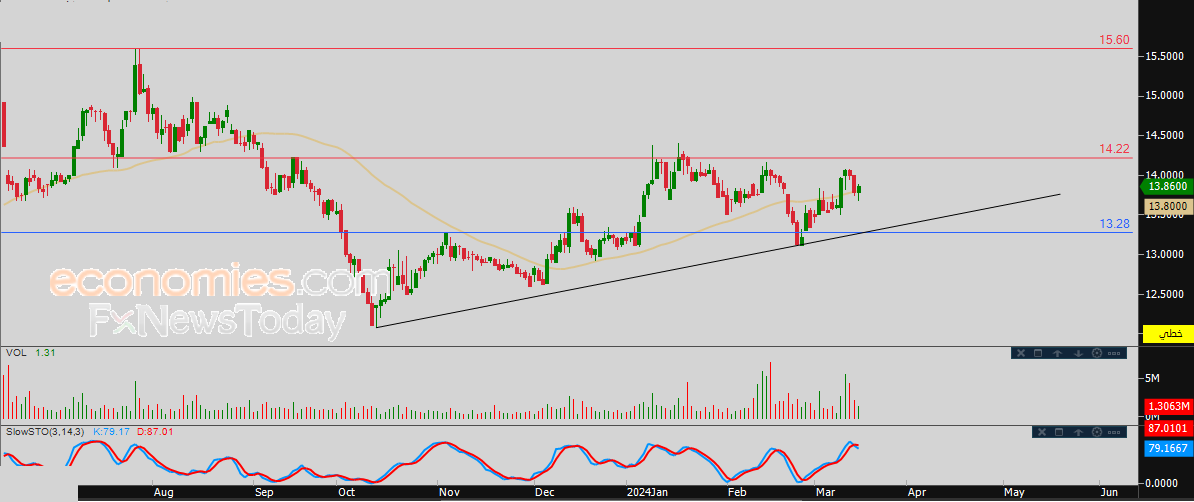
Task: Close the SlowSTO indicator panel
Action: point(1042,432)
